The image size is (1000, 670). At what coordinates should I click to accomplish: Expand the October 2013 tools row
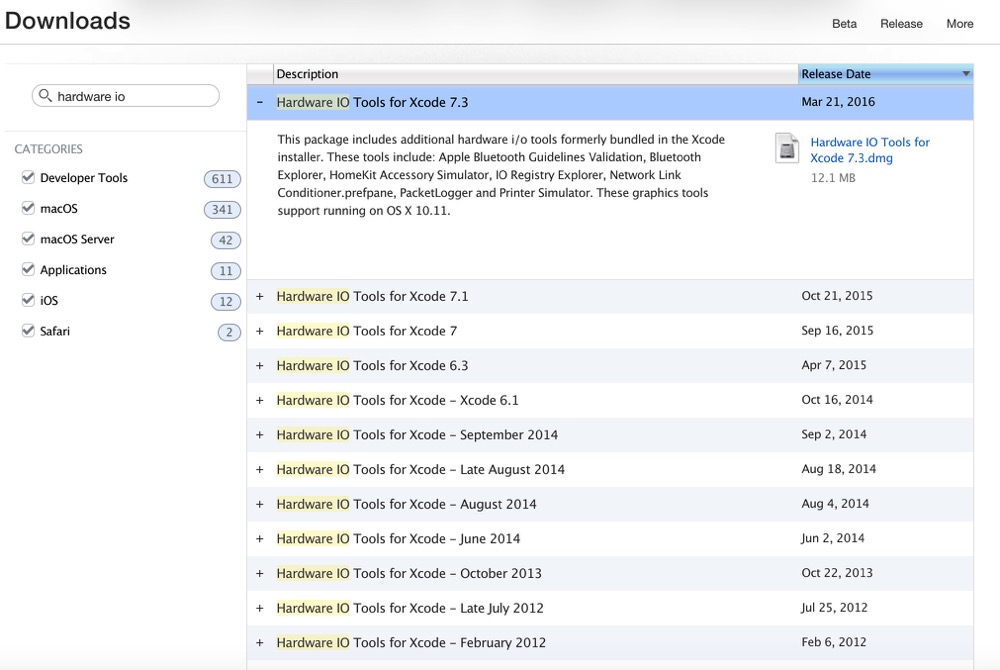[x=260, y=573]
